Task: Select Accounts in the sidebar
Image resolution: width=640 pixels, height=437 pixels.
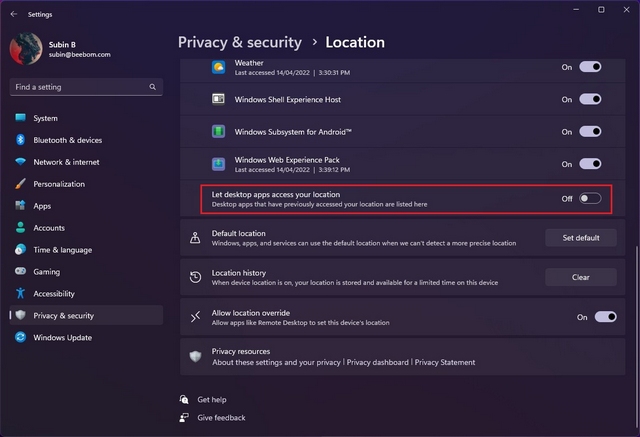Action: [x=49, y=228]
